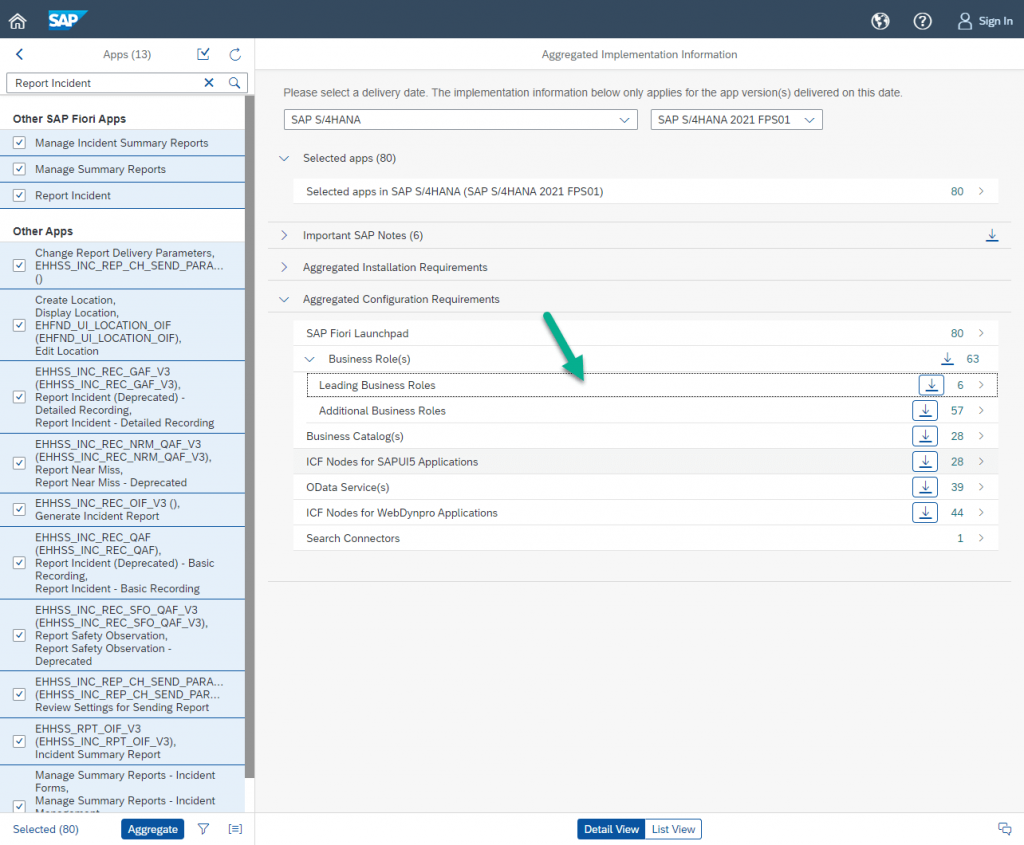Screen dimensions: 1024x845
Task: Download Business Catalog(s)
Action: coord(925,436)
